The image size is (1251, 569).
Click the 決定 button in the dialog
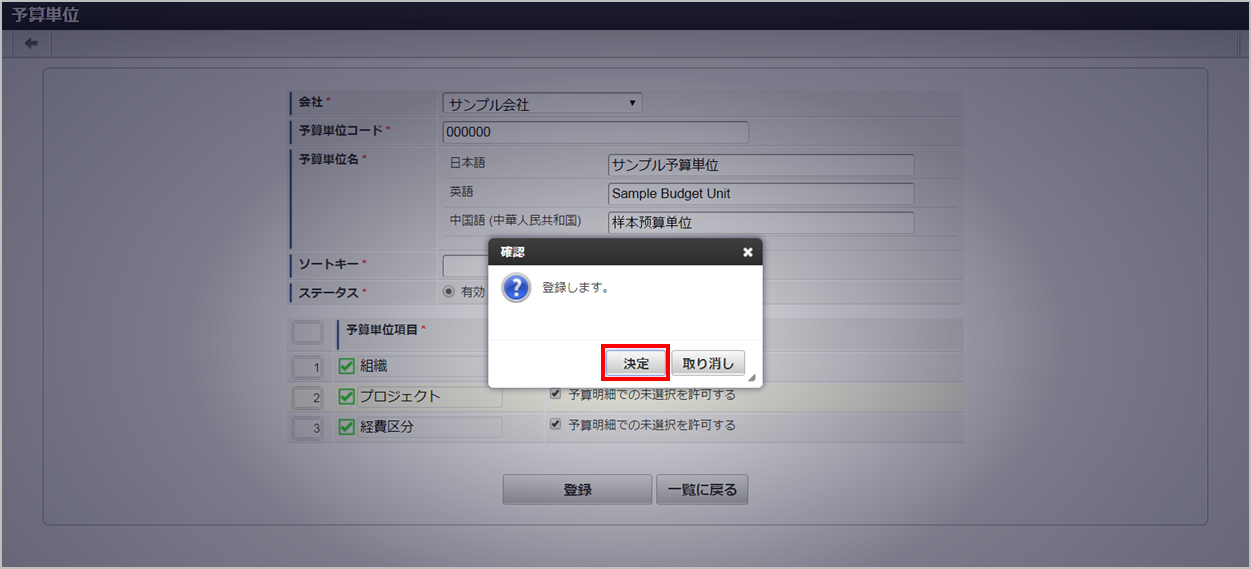636,363
